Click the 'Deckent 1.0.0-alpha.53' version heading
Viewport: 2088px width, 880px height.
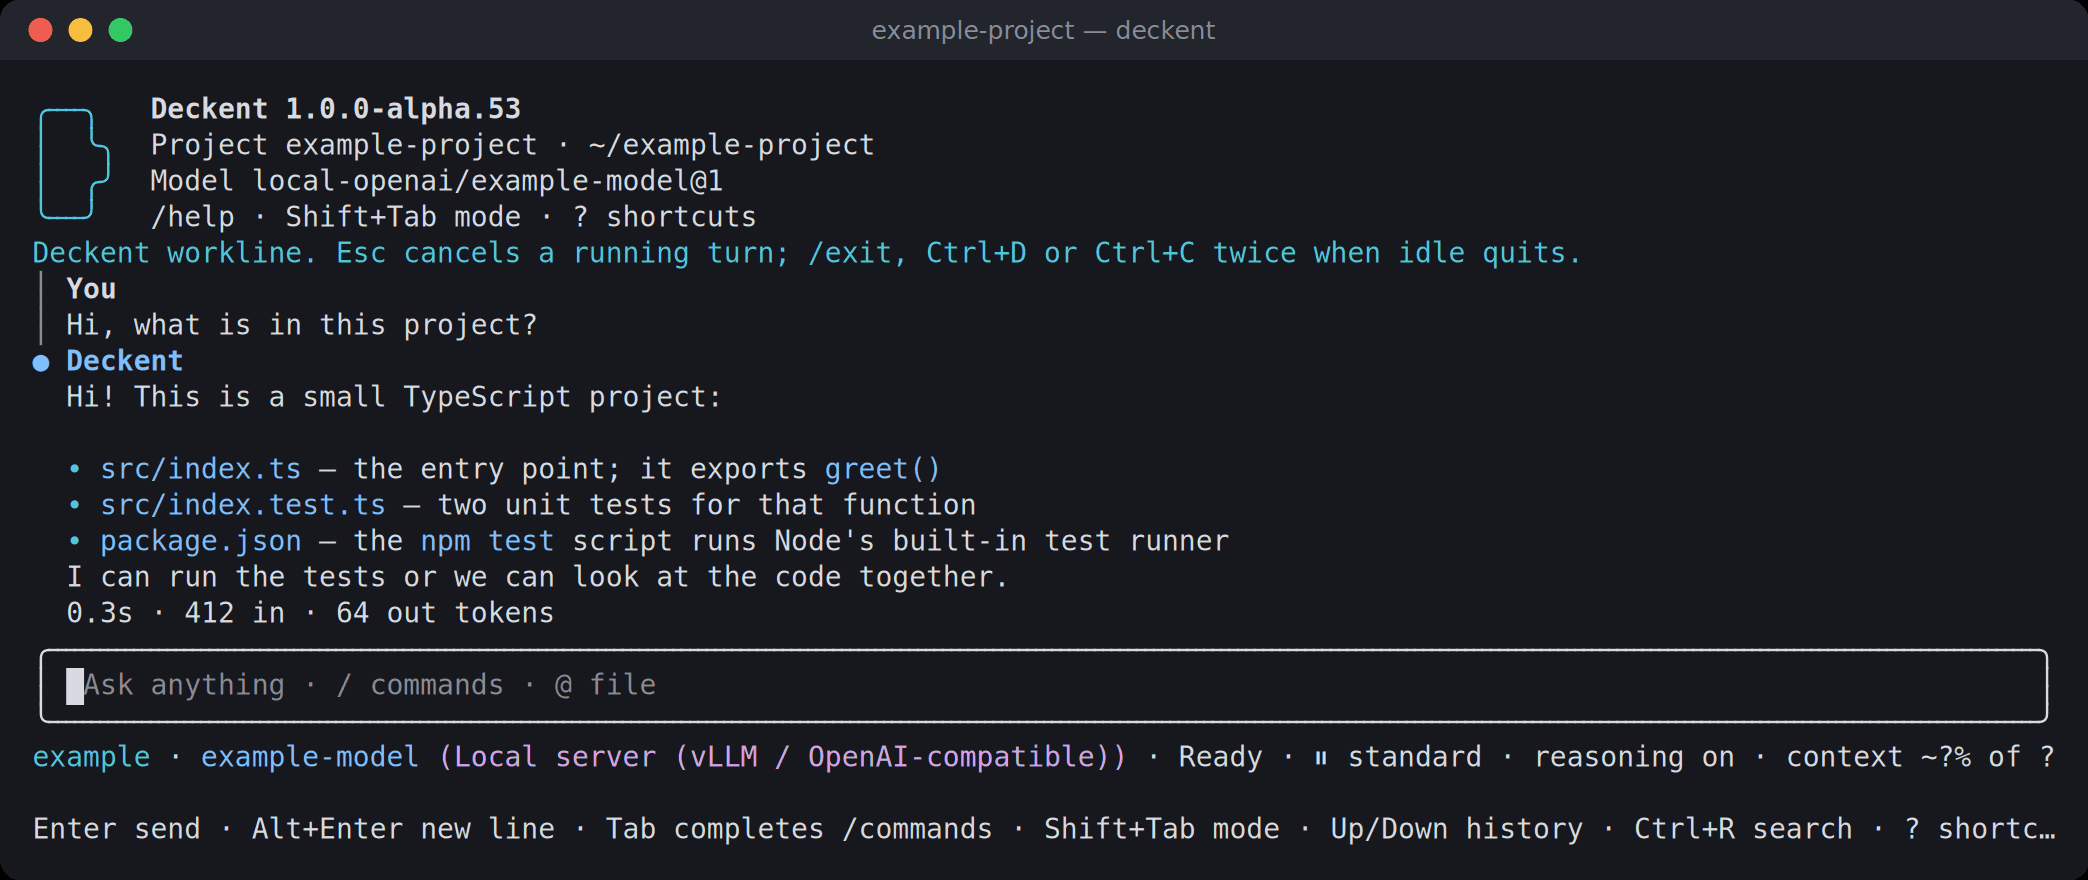336,109
